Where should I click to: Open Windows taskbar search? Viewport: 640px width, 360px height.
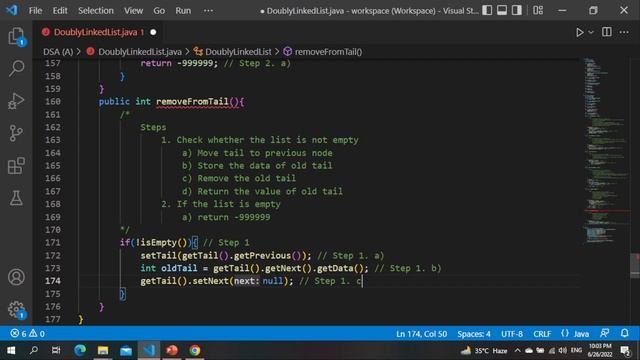(x=34, y=351)
